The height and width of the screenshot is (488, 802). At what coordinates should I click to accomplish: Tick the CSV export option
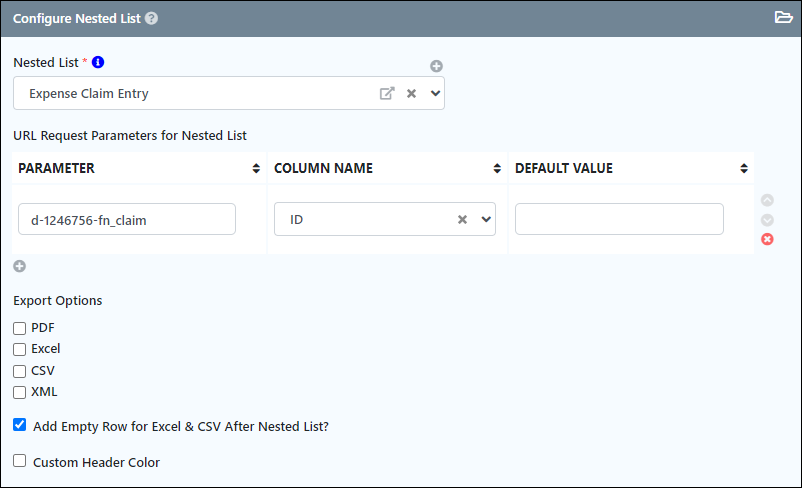click(x=19, y=371)
